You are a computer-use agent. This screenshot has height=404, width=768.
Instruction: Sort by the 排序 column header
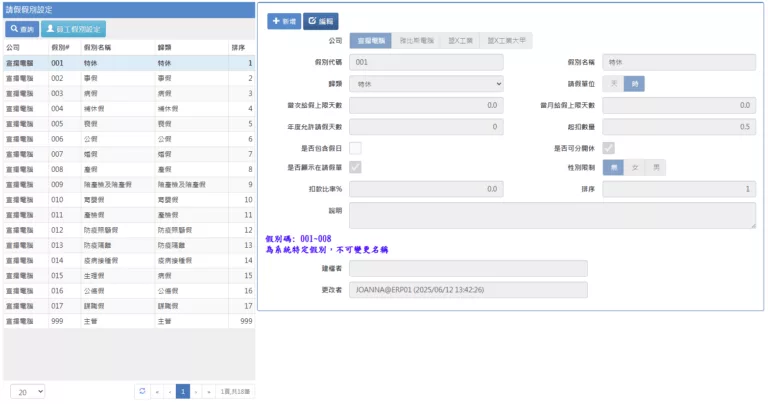click(238, 47)
